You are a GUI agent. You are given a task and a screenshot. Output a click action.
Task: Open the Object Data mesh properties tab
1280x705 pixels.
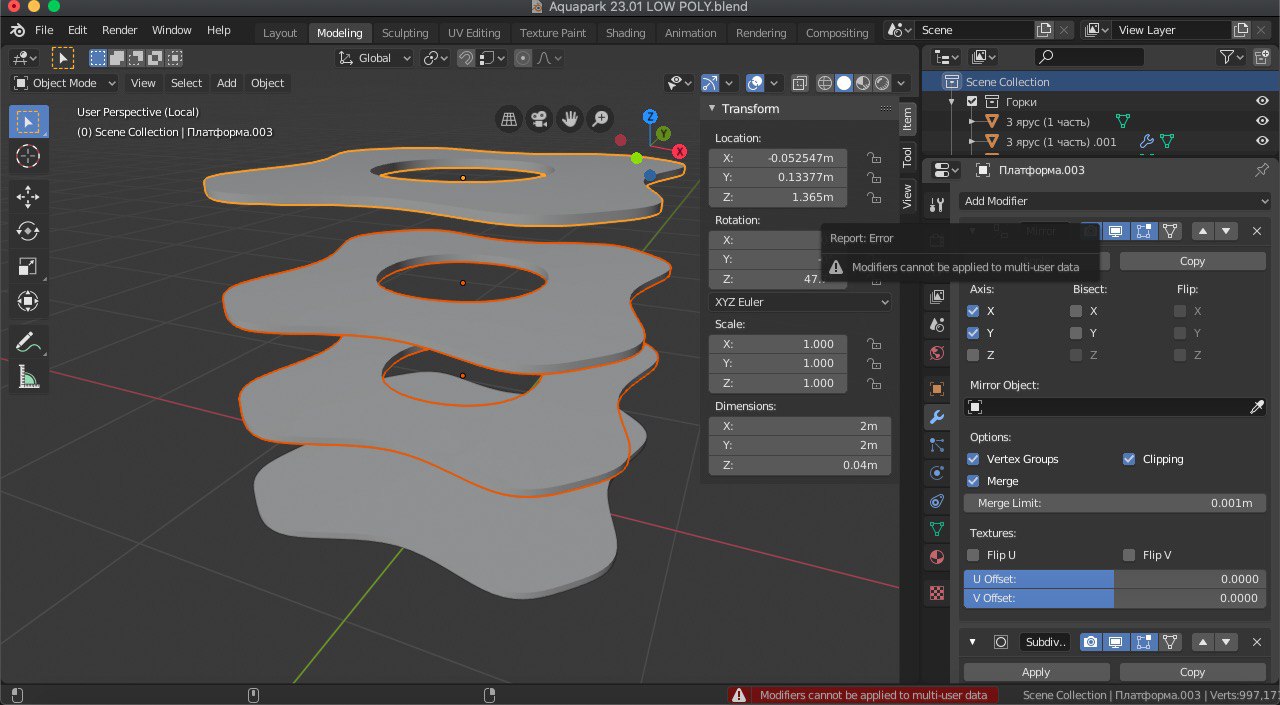point(937,529)
